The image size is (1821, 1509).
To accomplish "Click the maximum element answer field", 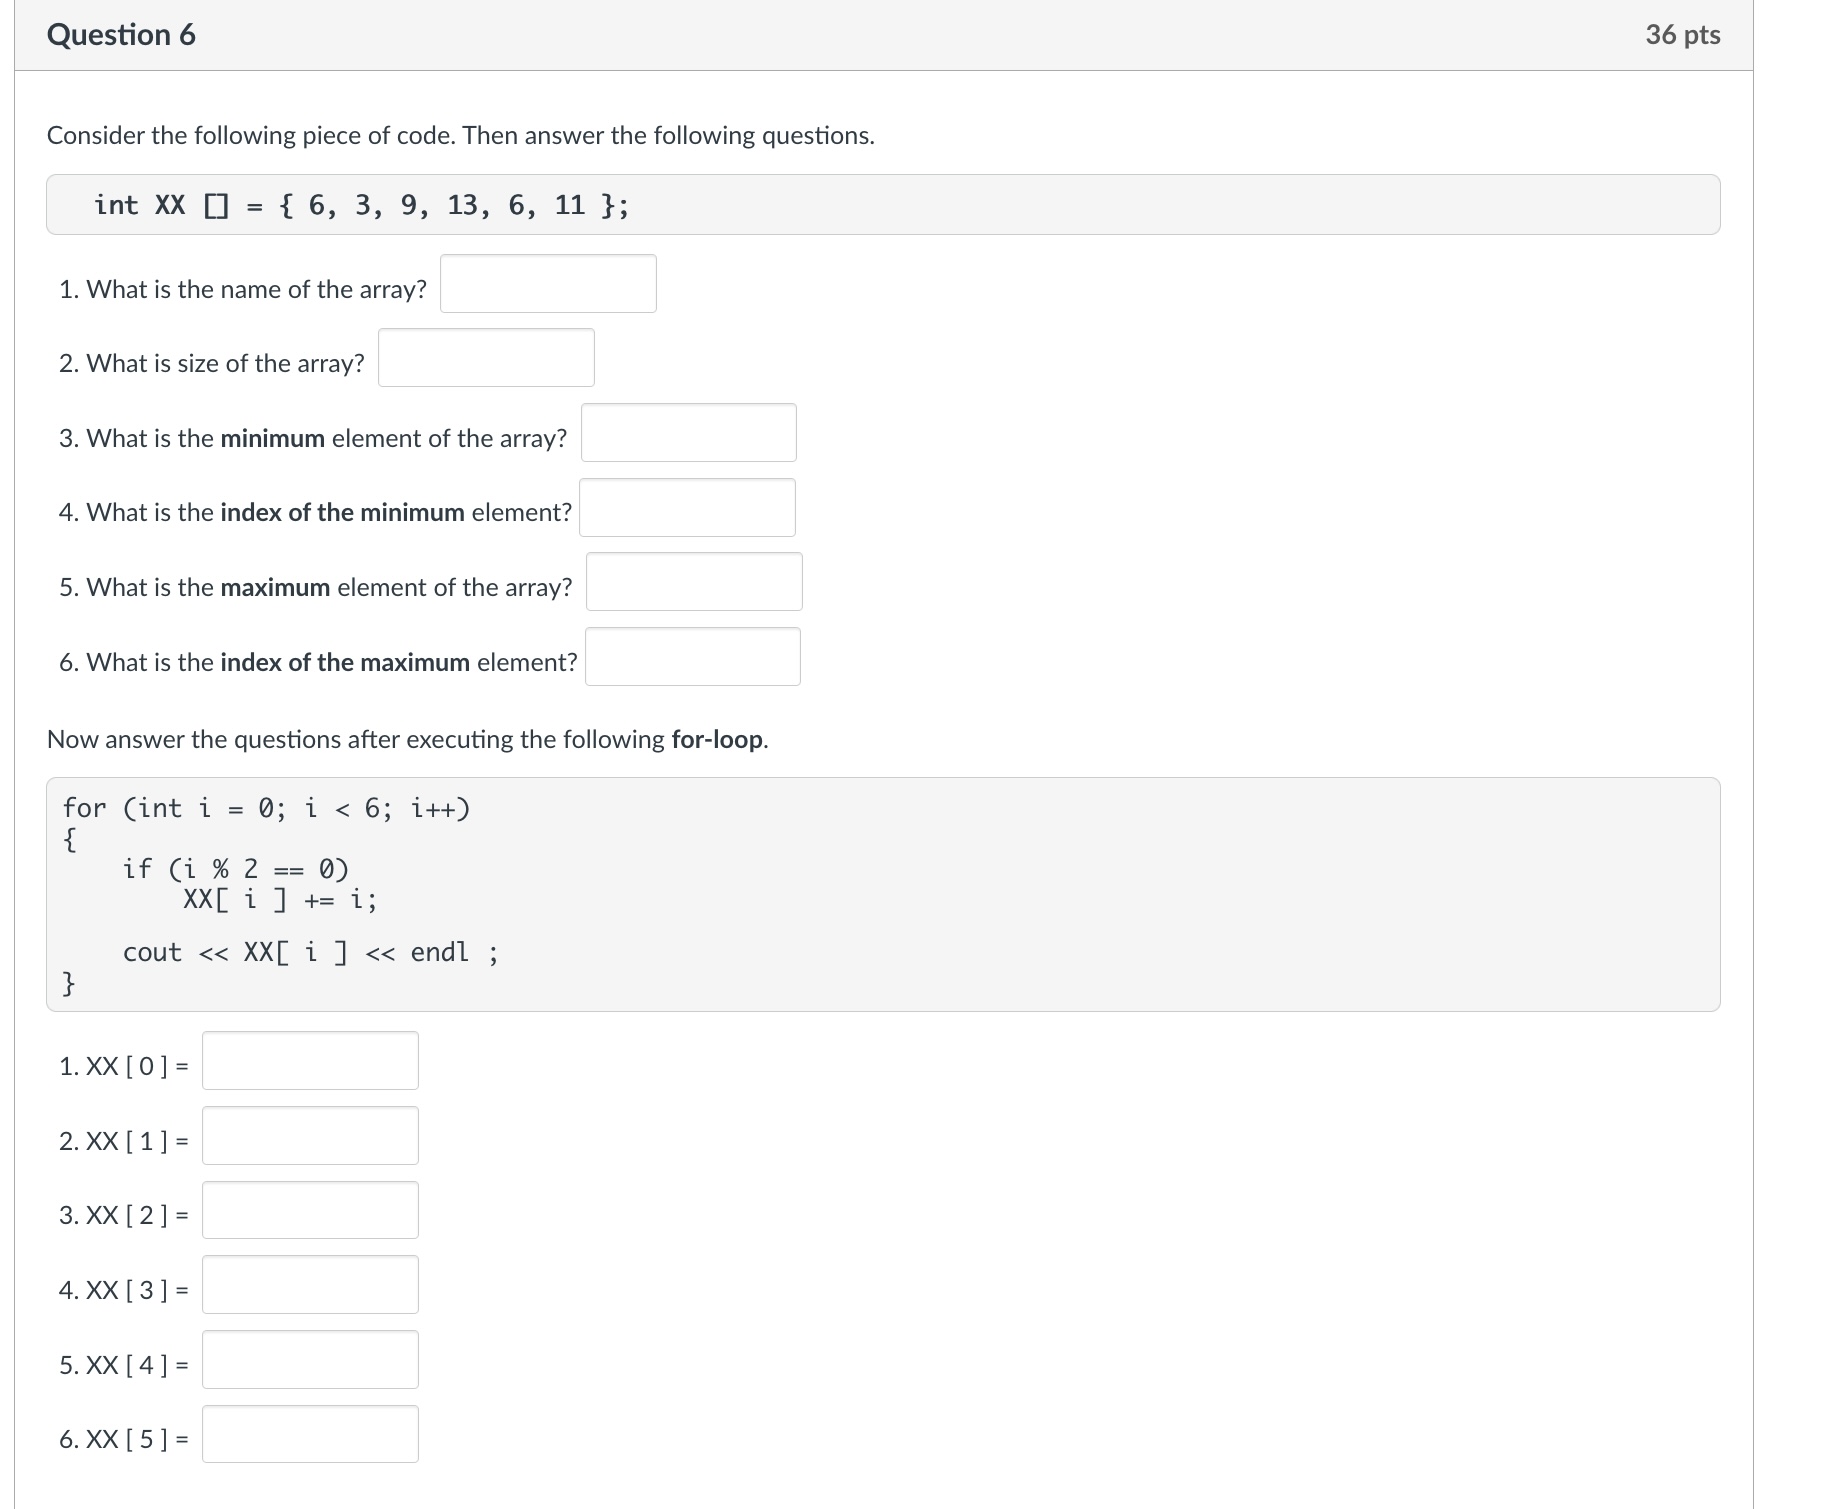I will [x=694, y=582].
